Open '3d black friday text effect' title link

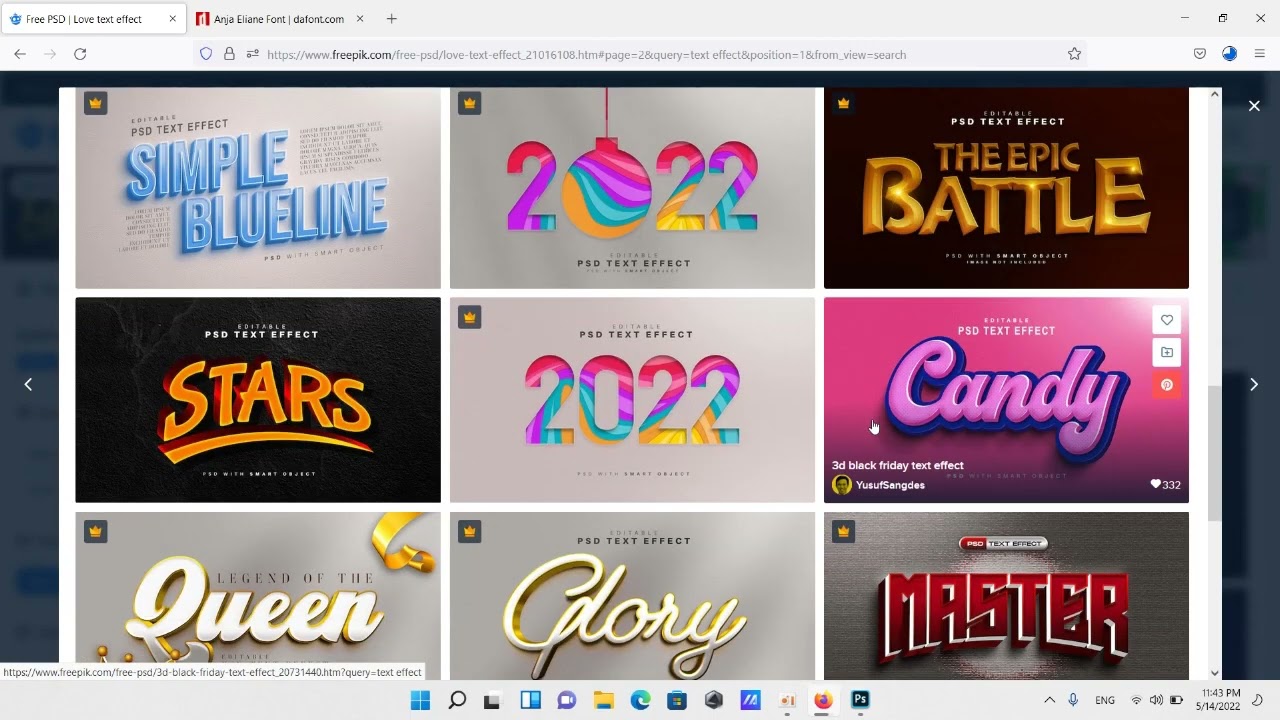click(898, 465)
